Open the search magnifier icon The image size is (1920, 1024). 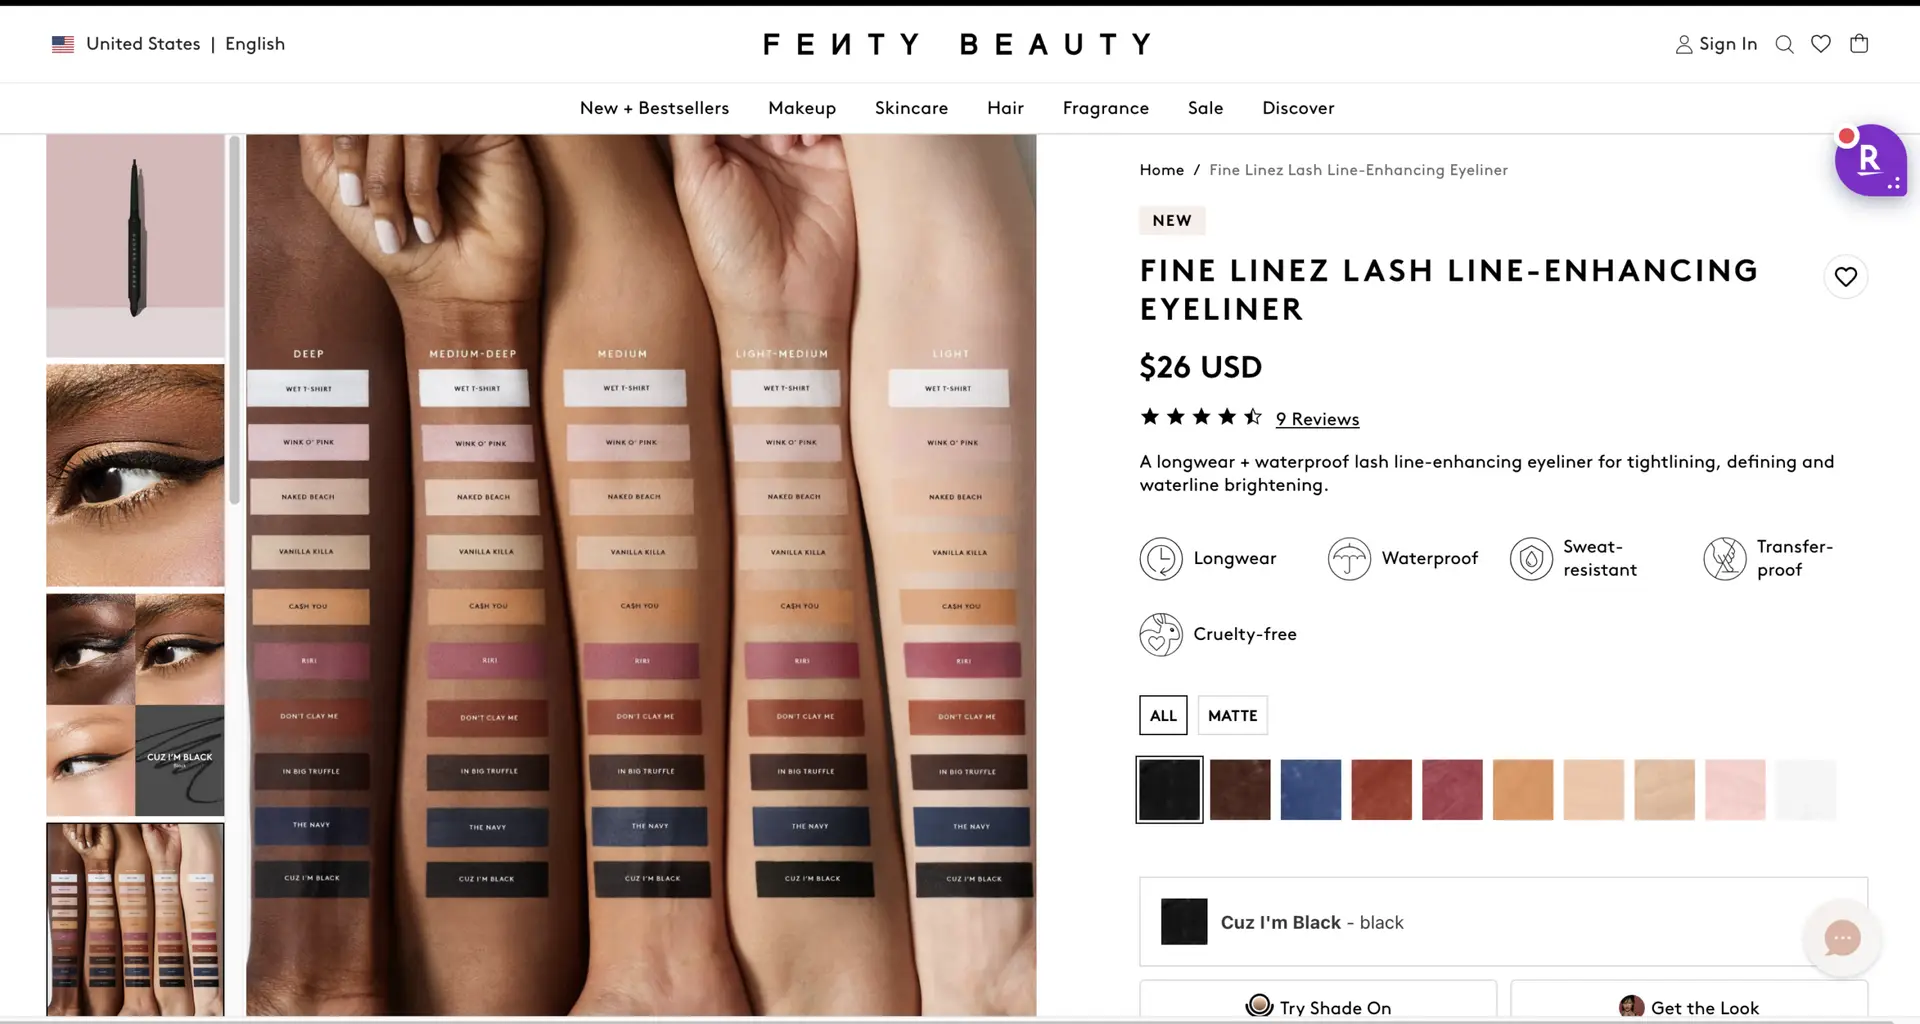[x=1784, y=44]
